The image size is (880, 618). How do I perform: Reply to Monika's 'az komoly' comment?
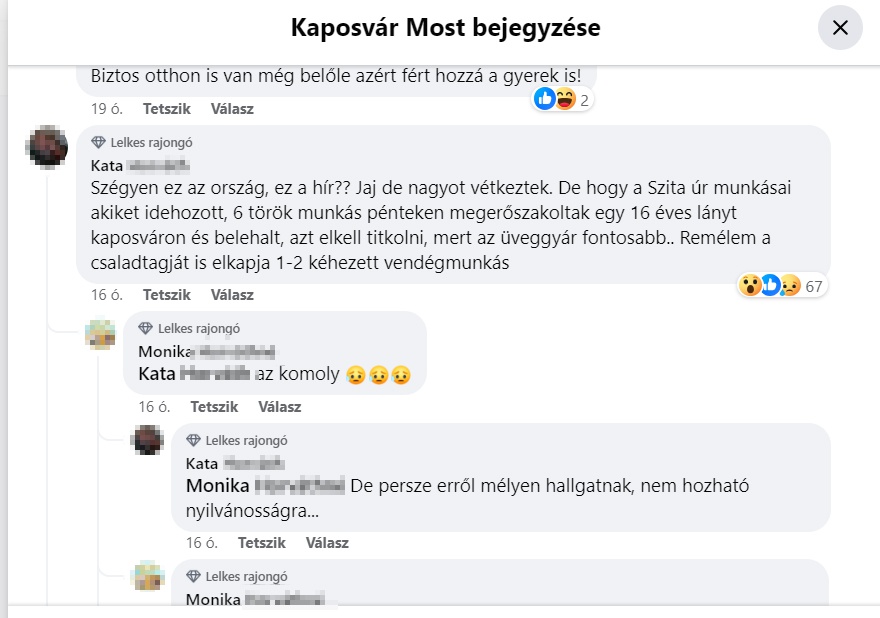pyautogui.click(x=279, y=407)
